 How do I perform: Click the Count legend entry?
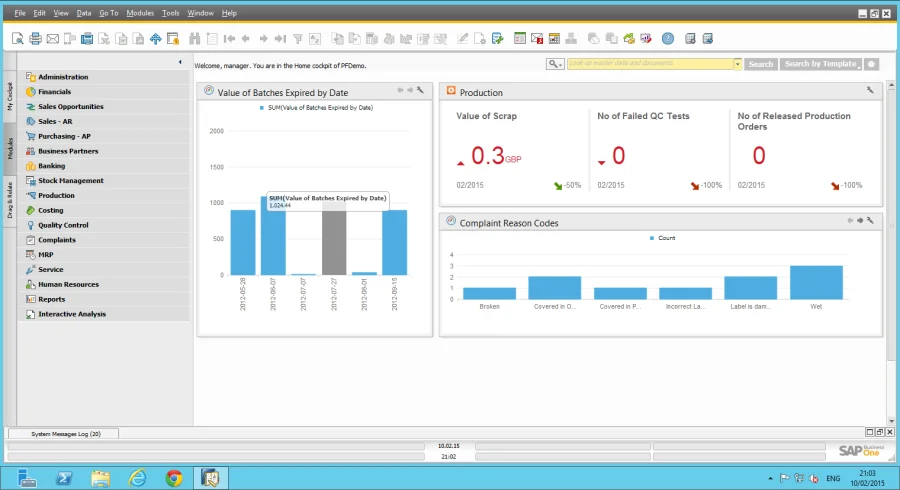[662, 238]
